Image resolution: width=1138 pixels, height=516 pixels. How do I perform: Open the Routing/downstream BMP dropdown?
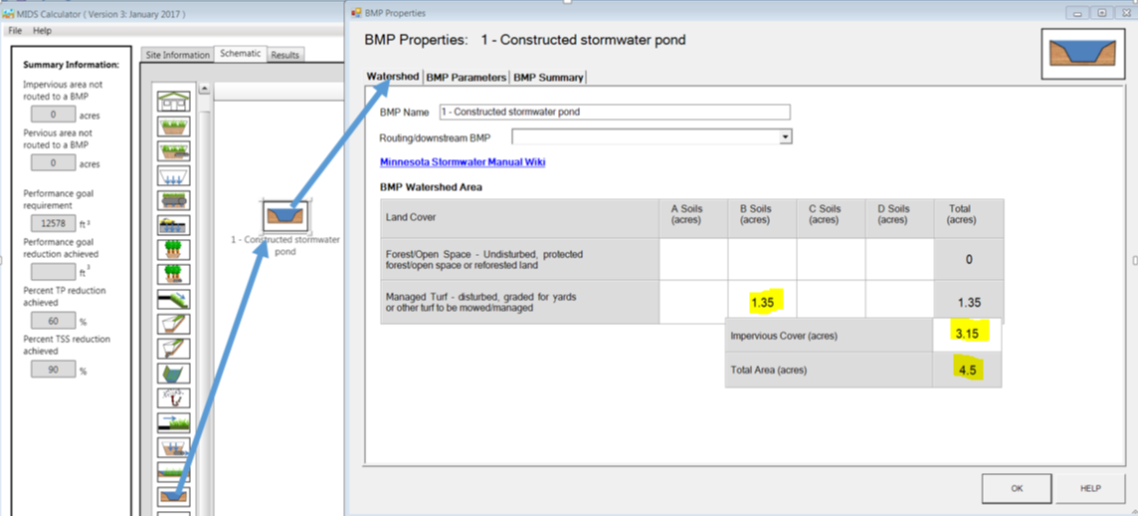click(x=785, y=137)
